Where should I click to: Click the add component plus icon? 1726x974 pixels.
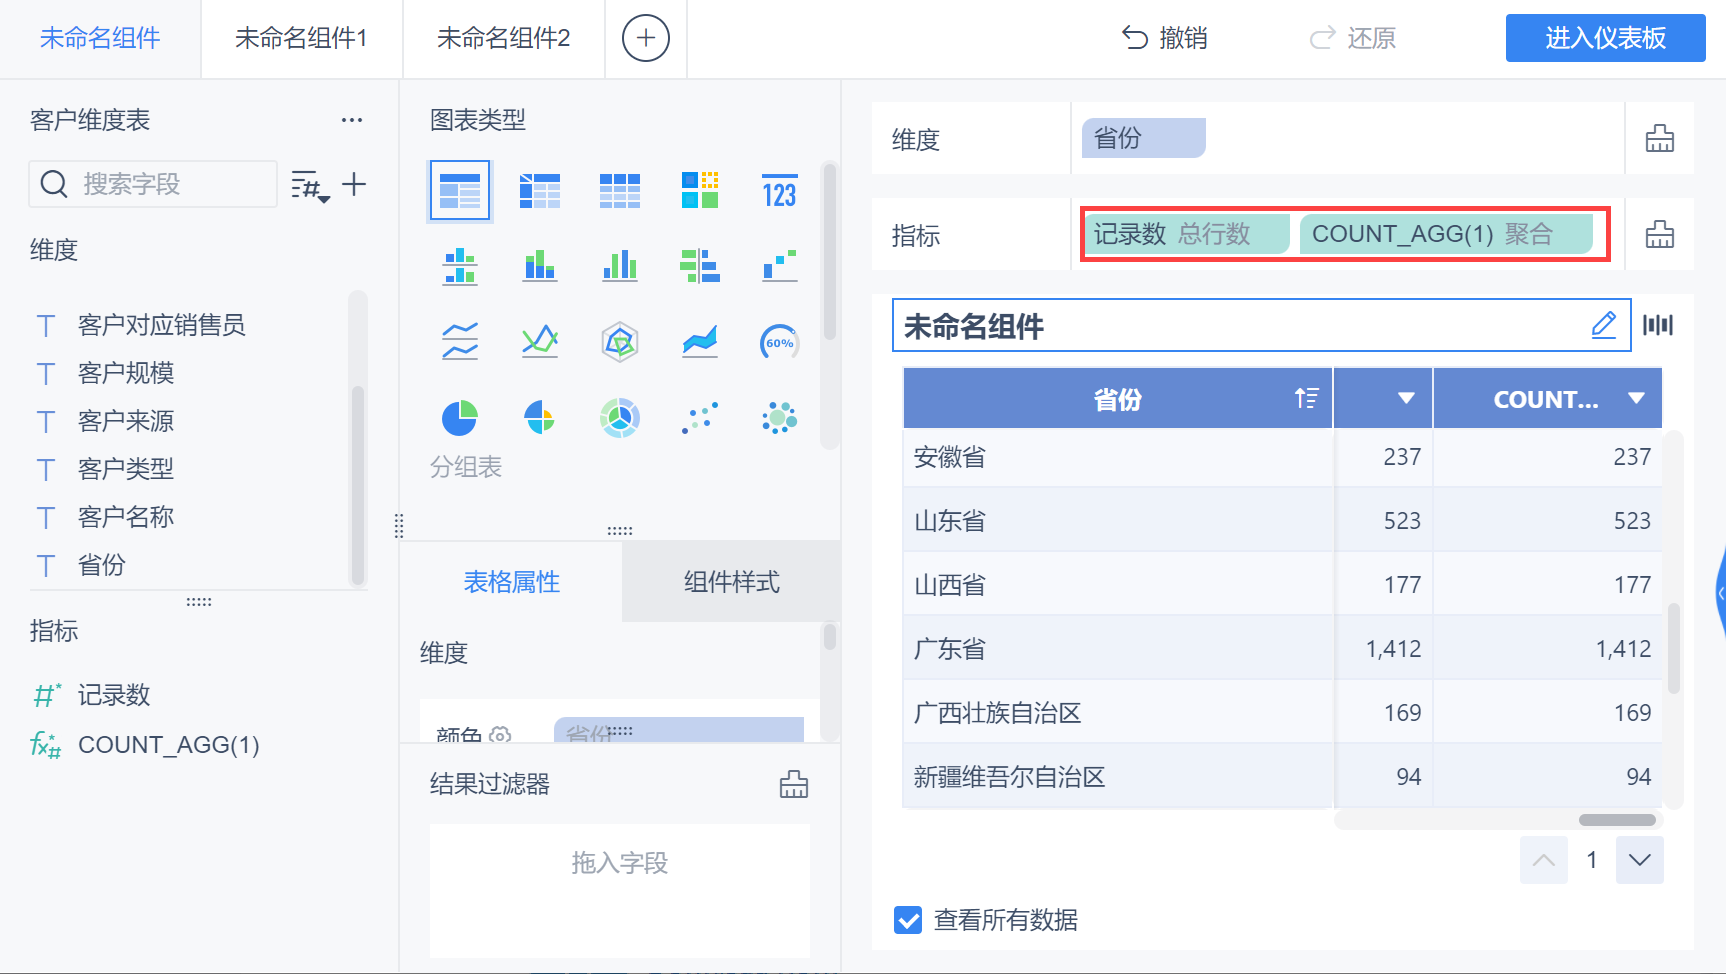(x=646, y=39)
